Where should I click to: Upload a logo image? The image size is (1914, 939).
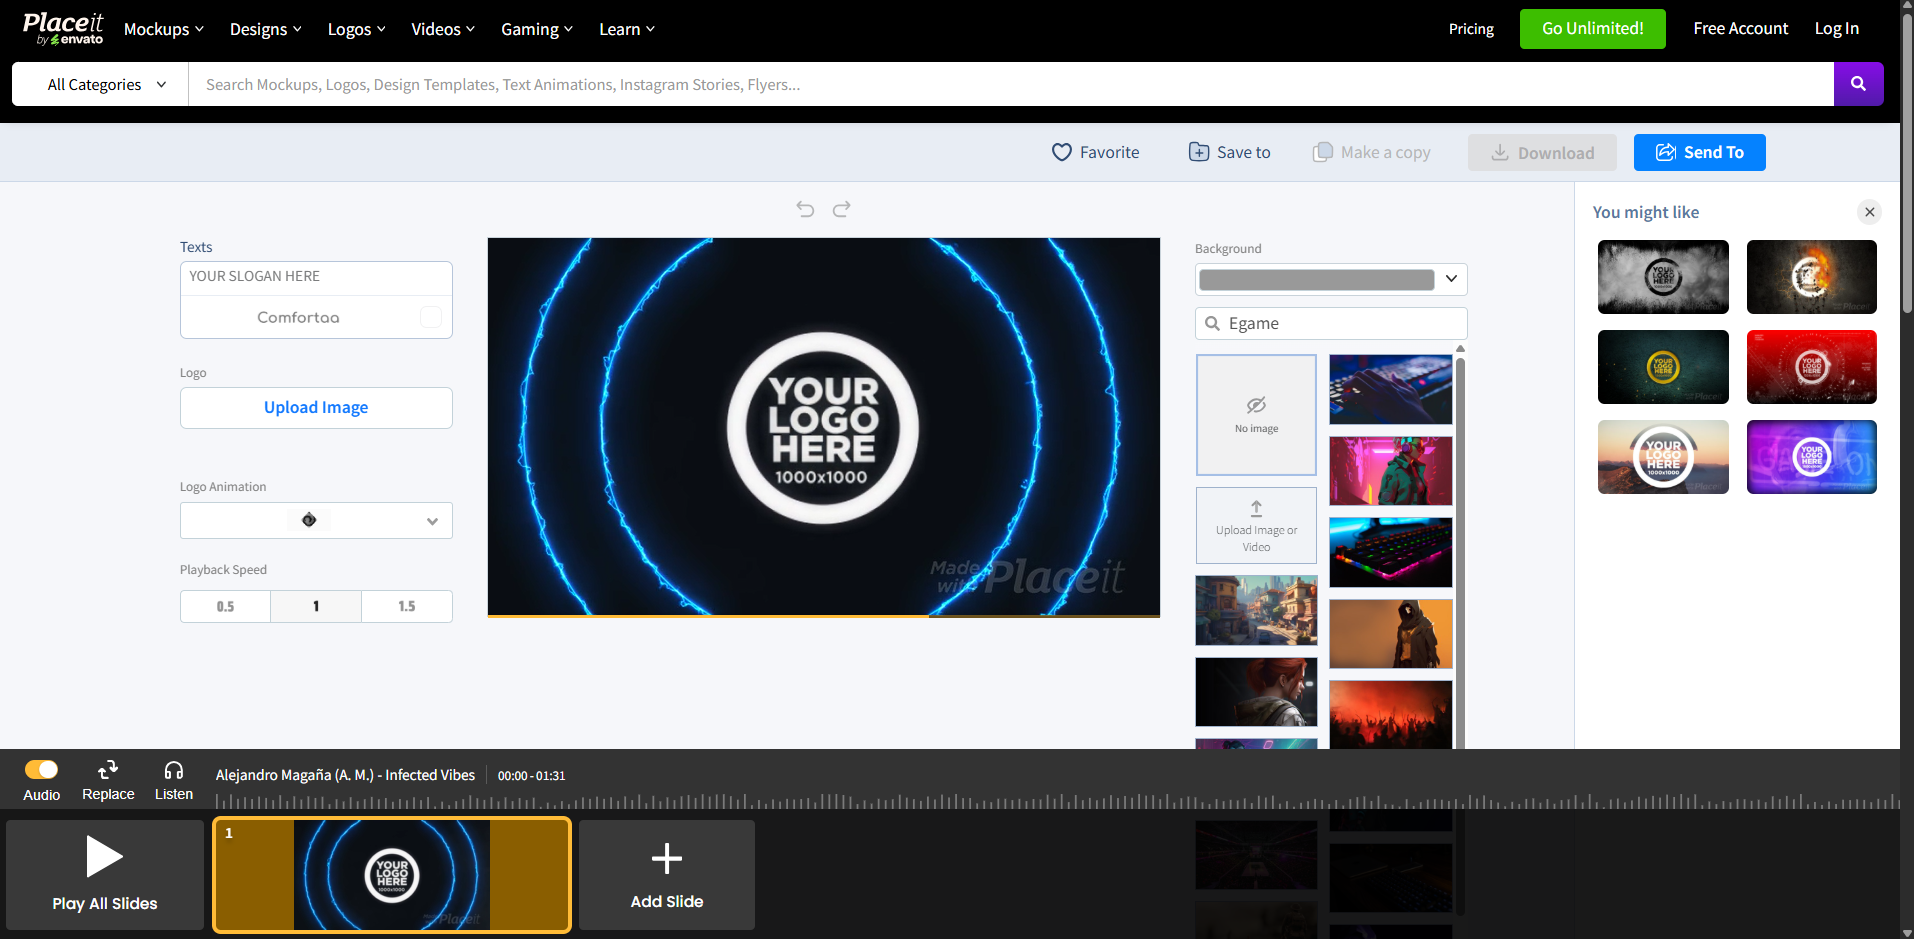pyautogui.click(x=315, y=407)
